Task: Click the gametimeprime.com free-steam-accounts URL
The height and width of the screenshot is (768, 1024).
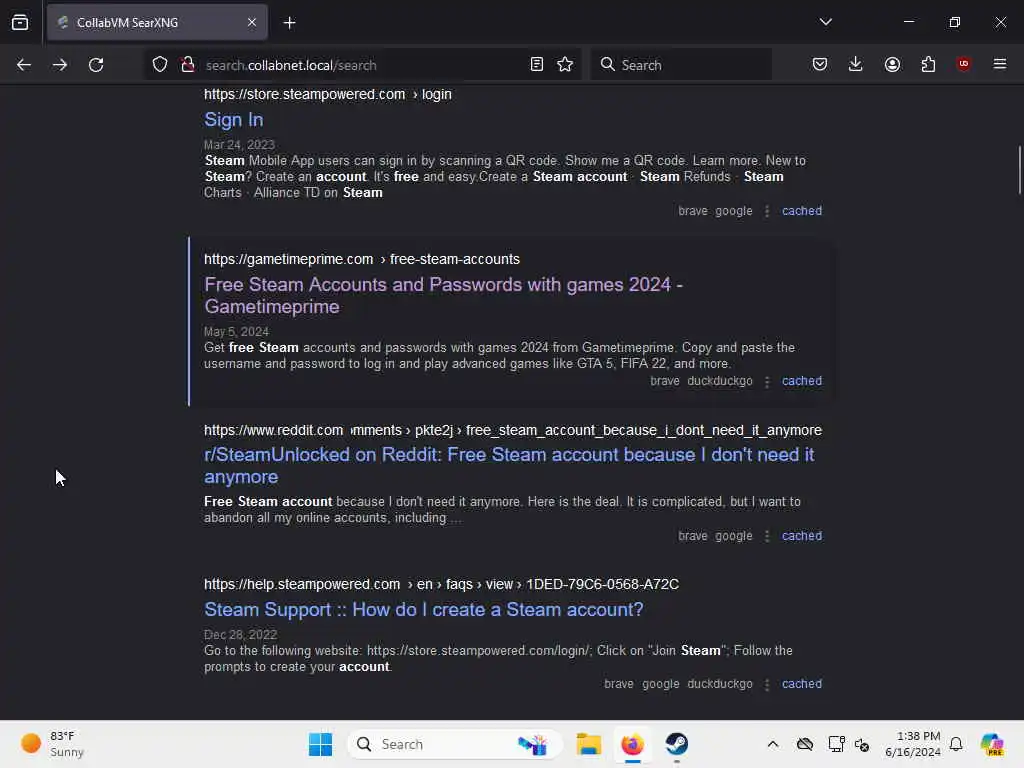Action: point(362,259)
